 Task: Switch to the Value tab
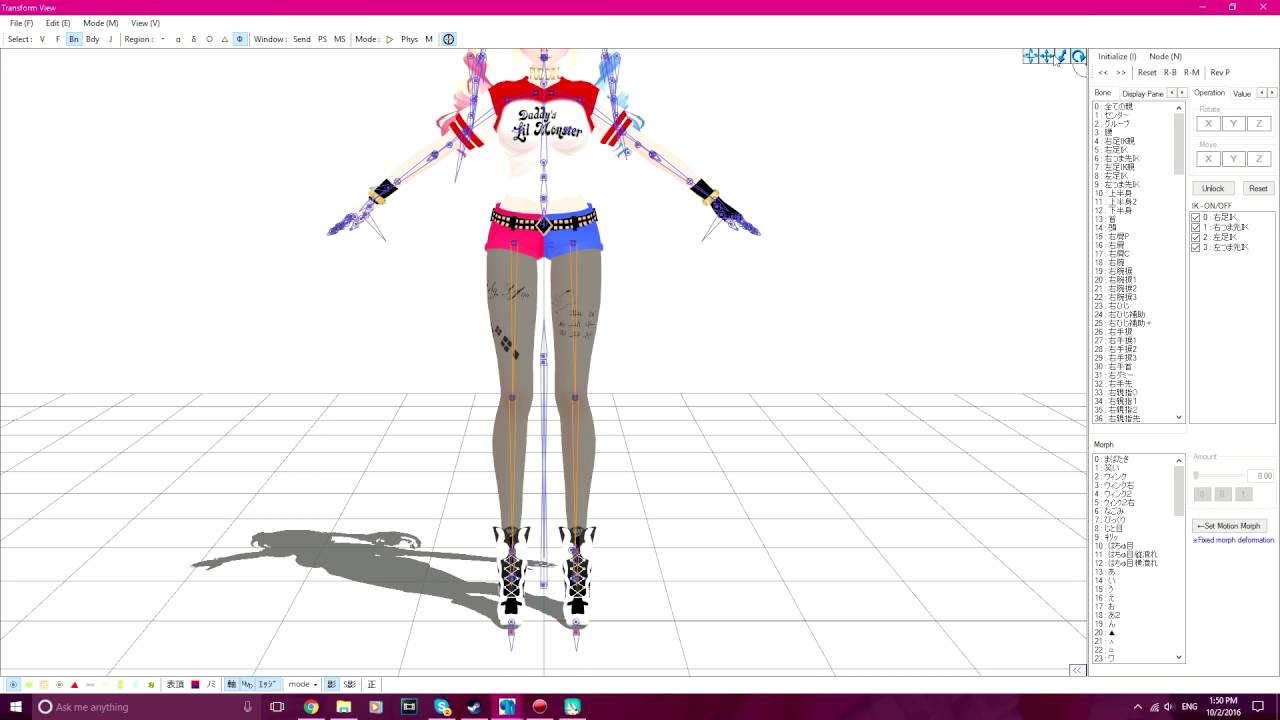click(x=1242, y=93)
